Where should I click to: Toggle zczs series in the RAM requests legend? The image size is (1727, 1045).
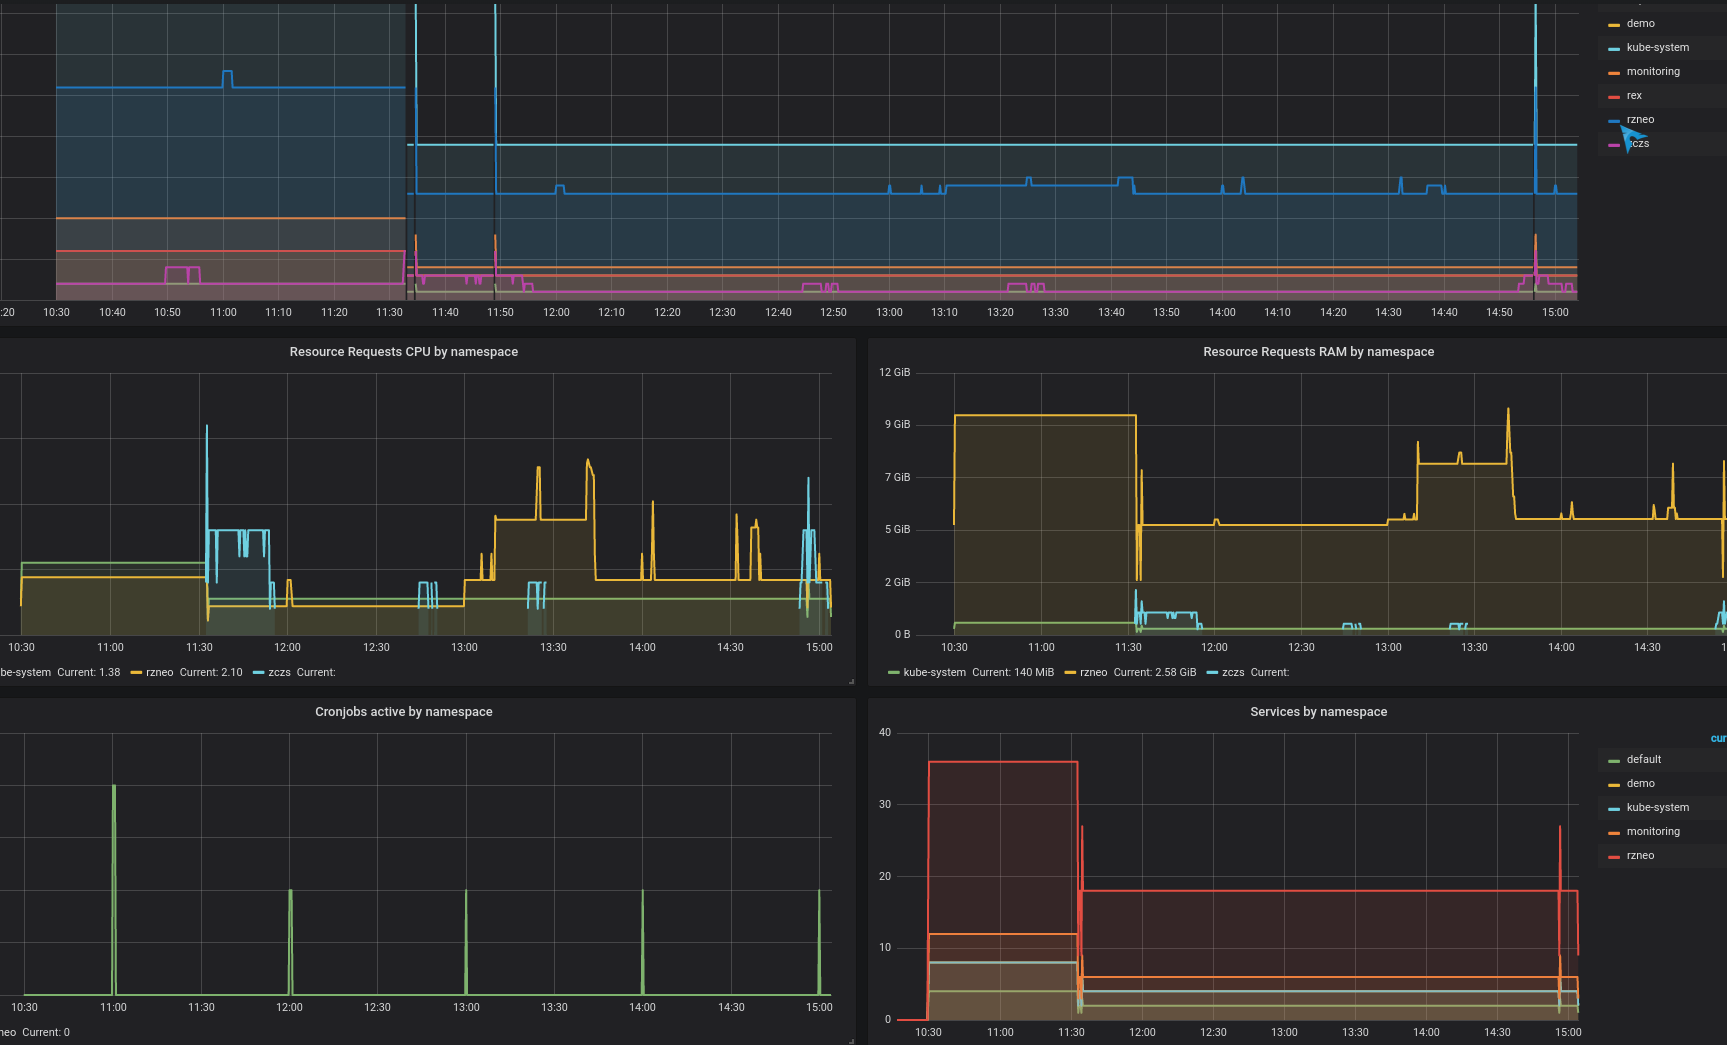(x=1233, y=673)
